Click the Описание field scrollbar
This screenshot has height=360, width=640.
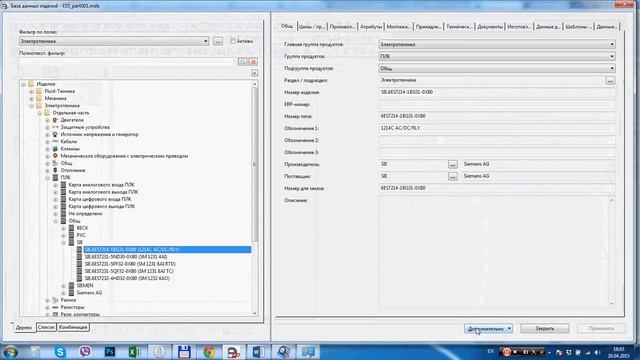click(x=611, y=251)
